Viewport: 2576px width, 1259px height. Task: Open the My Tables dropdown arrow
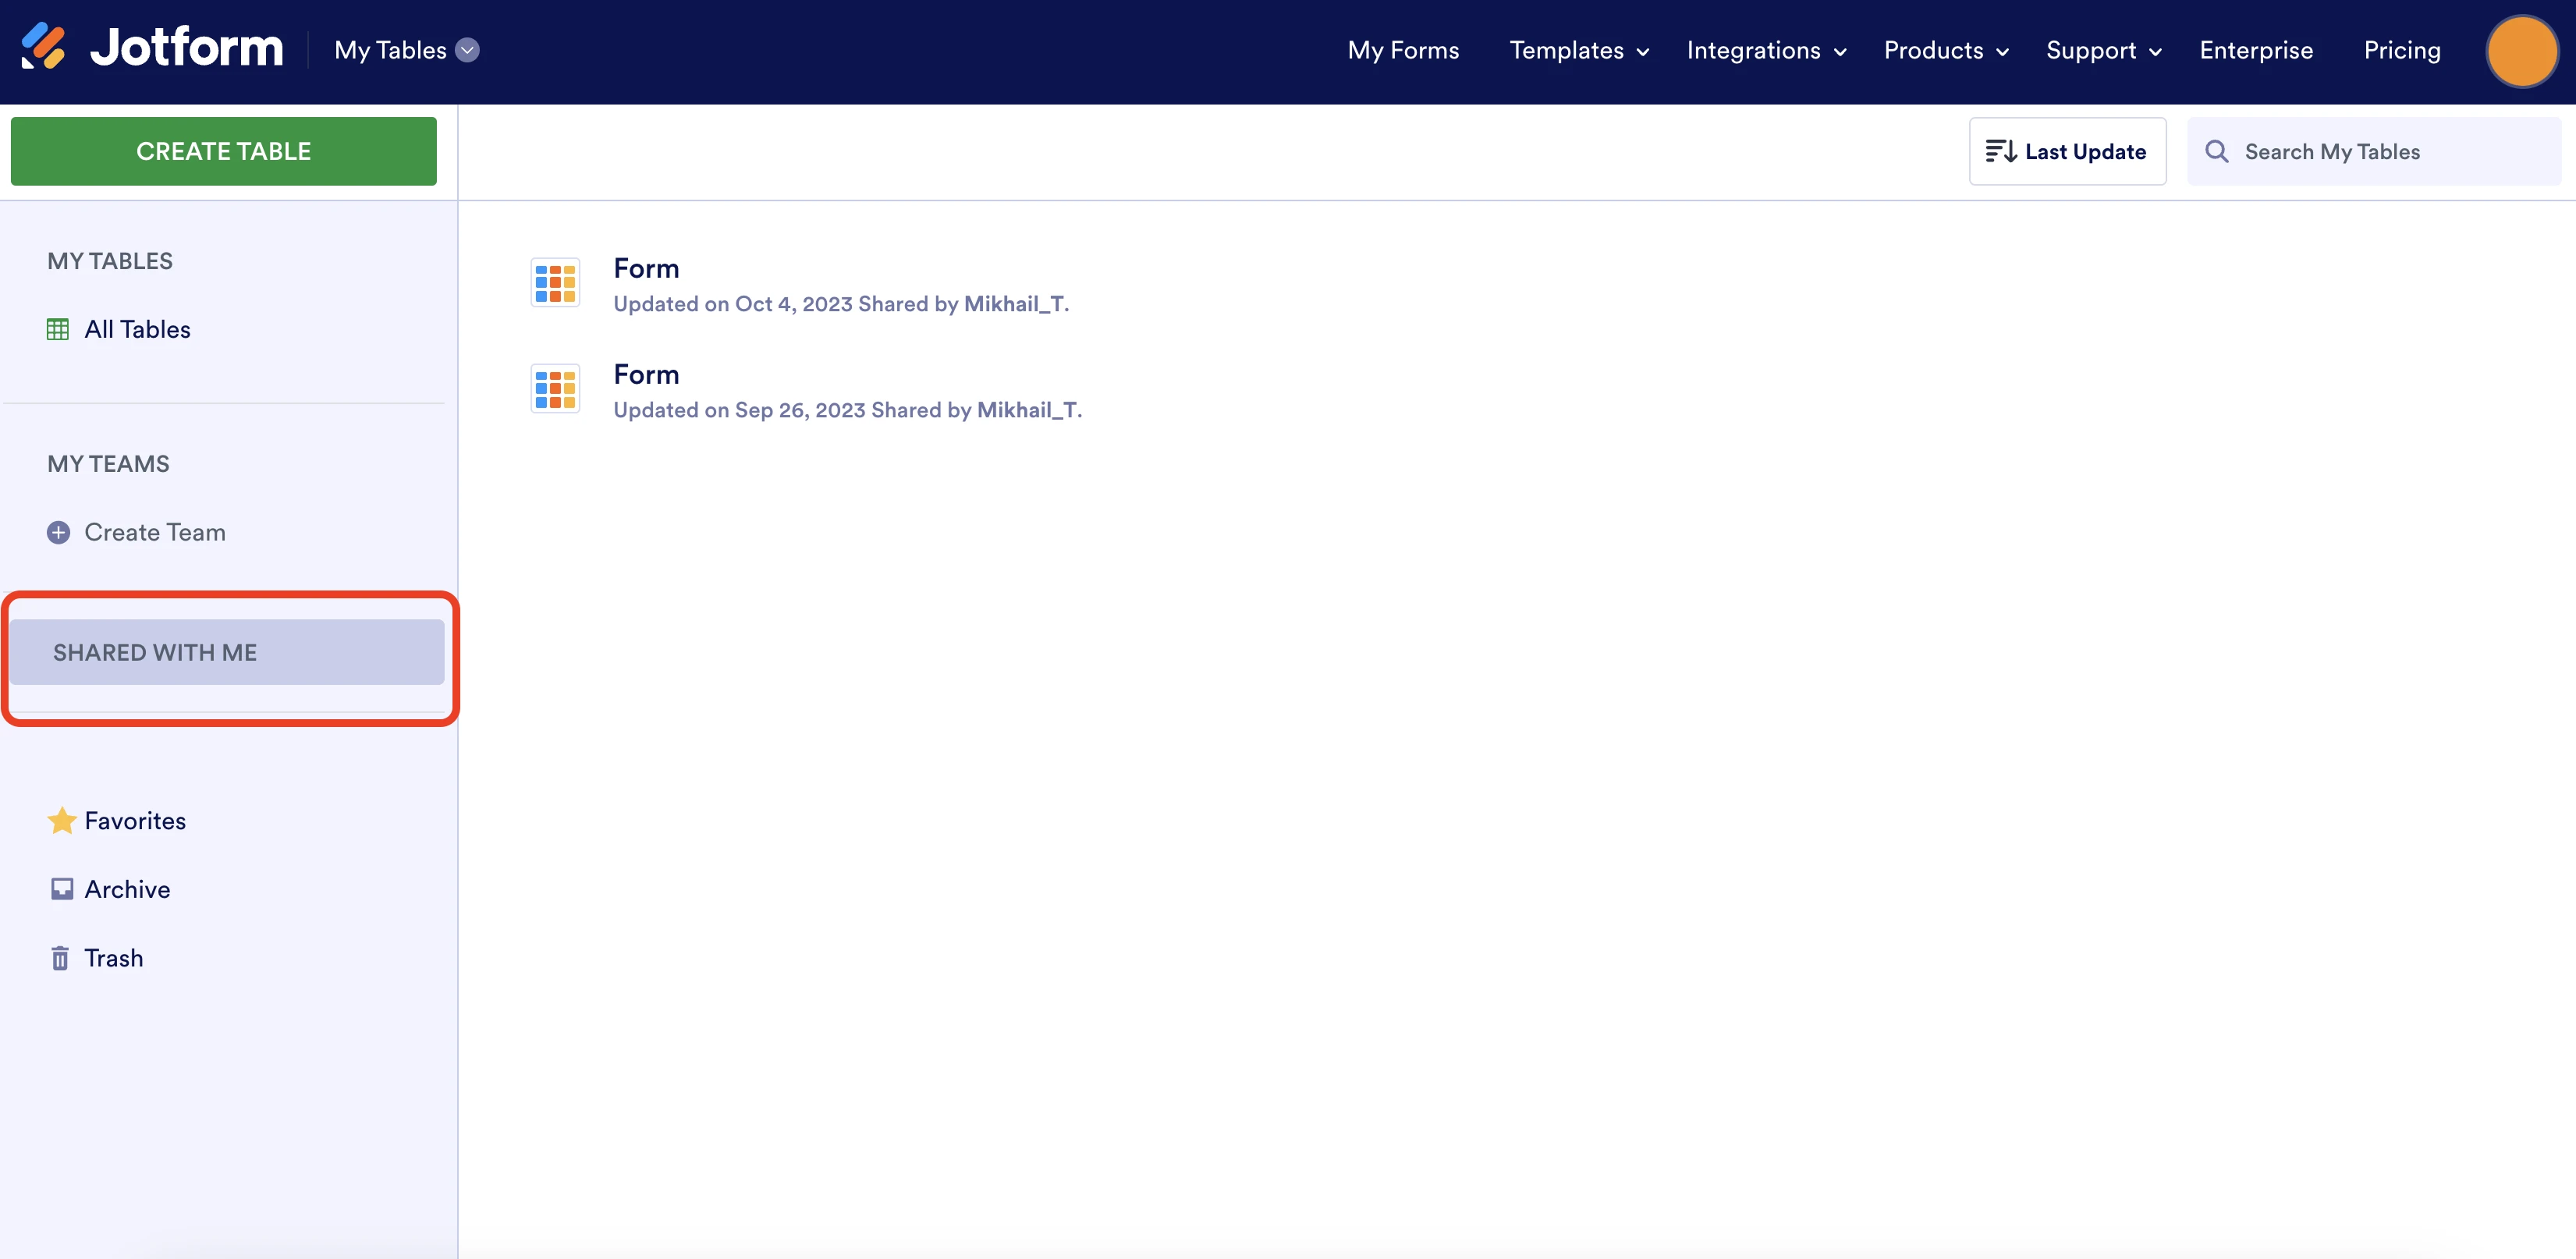point(467,50)
